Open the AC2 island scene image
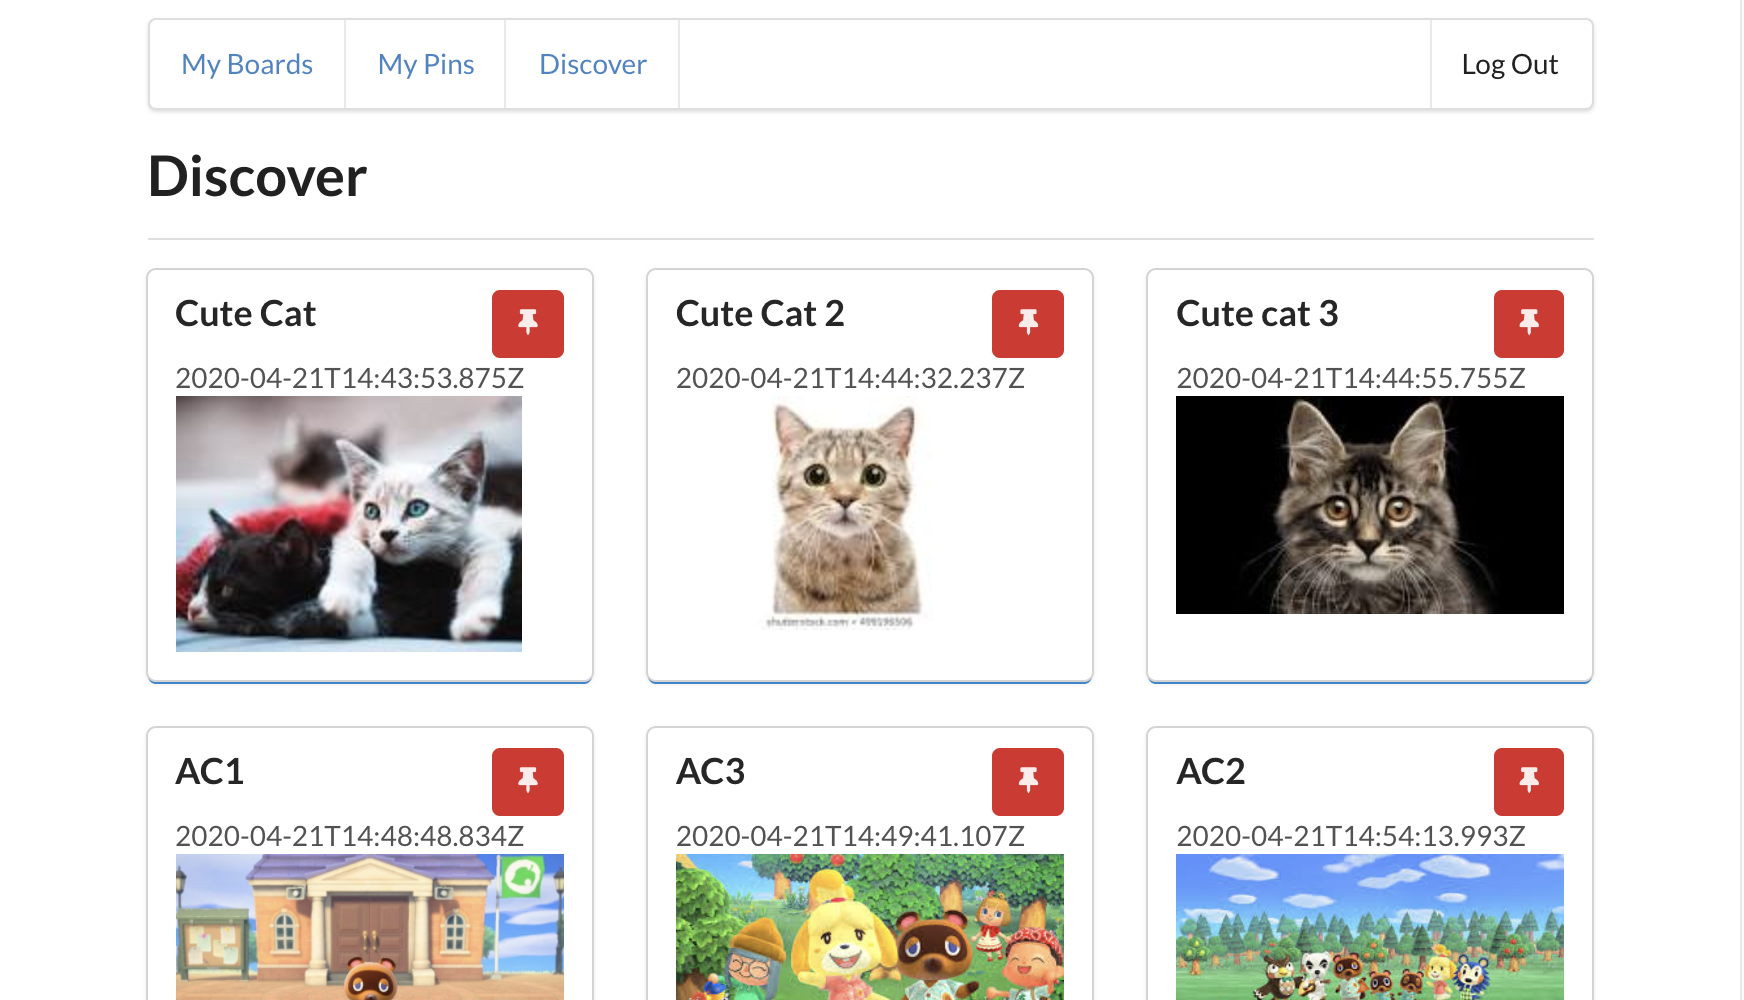1744x1000 pixels. coord(1370,927)
